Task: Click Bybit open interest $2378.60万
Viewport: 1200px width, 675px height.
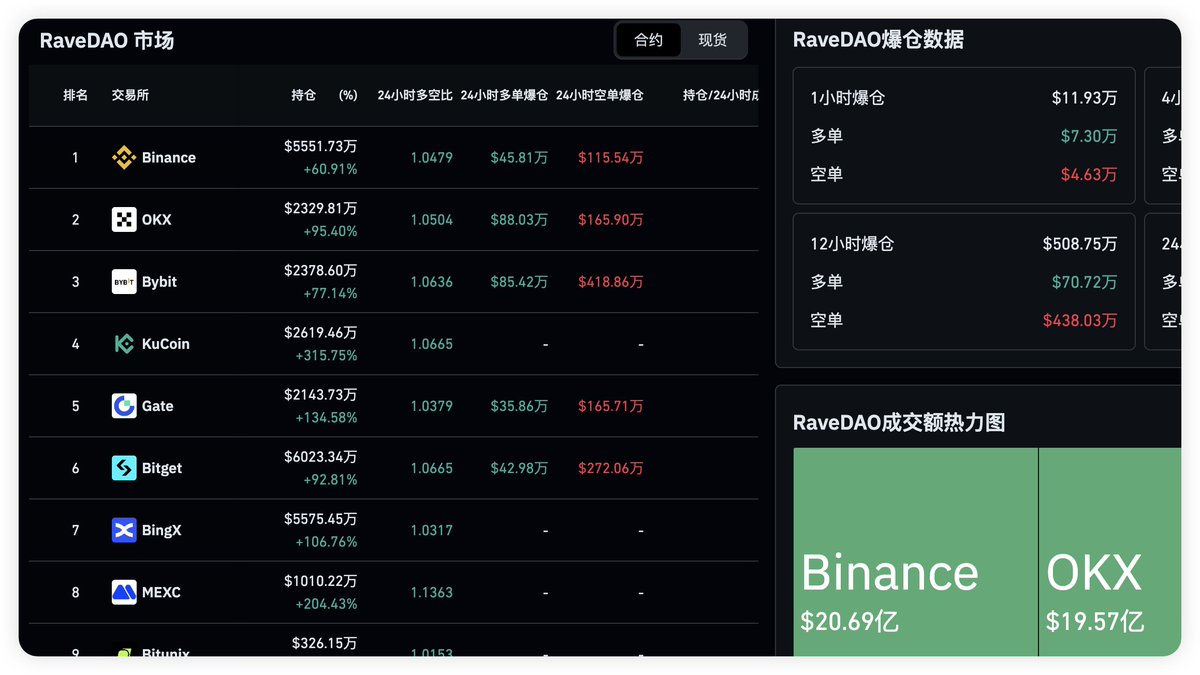Action: pyautogui.click(x=320, y=270)
